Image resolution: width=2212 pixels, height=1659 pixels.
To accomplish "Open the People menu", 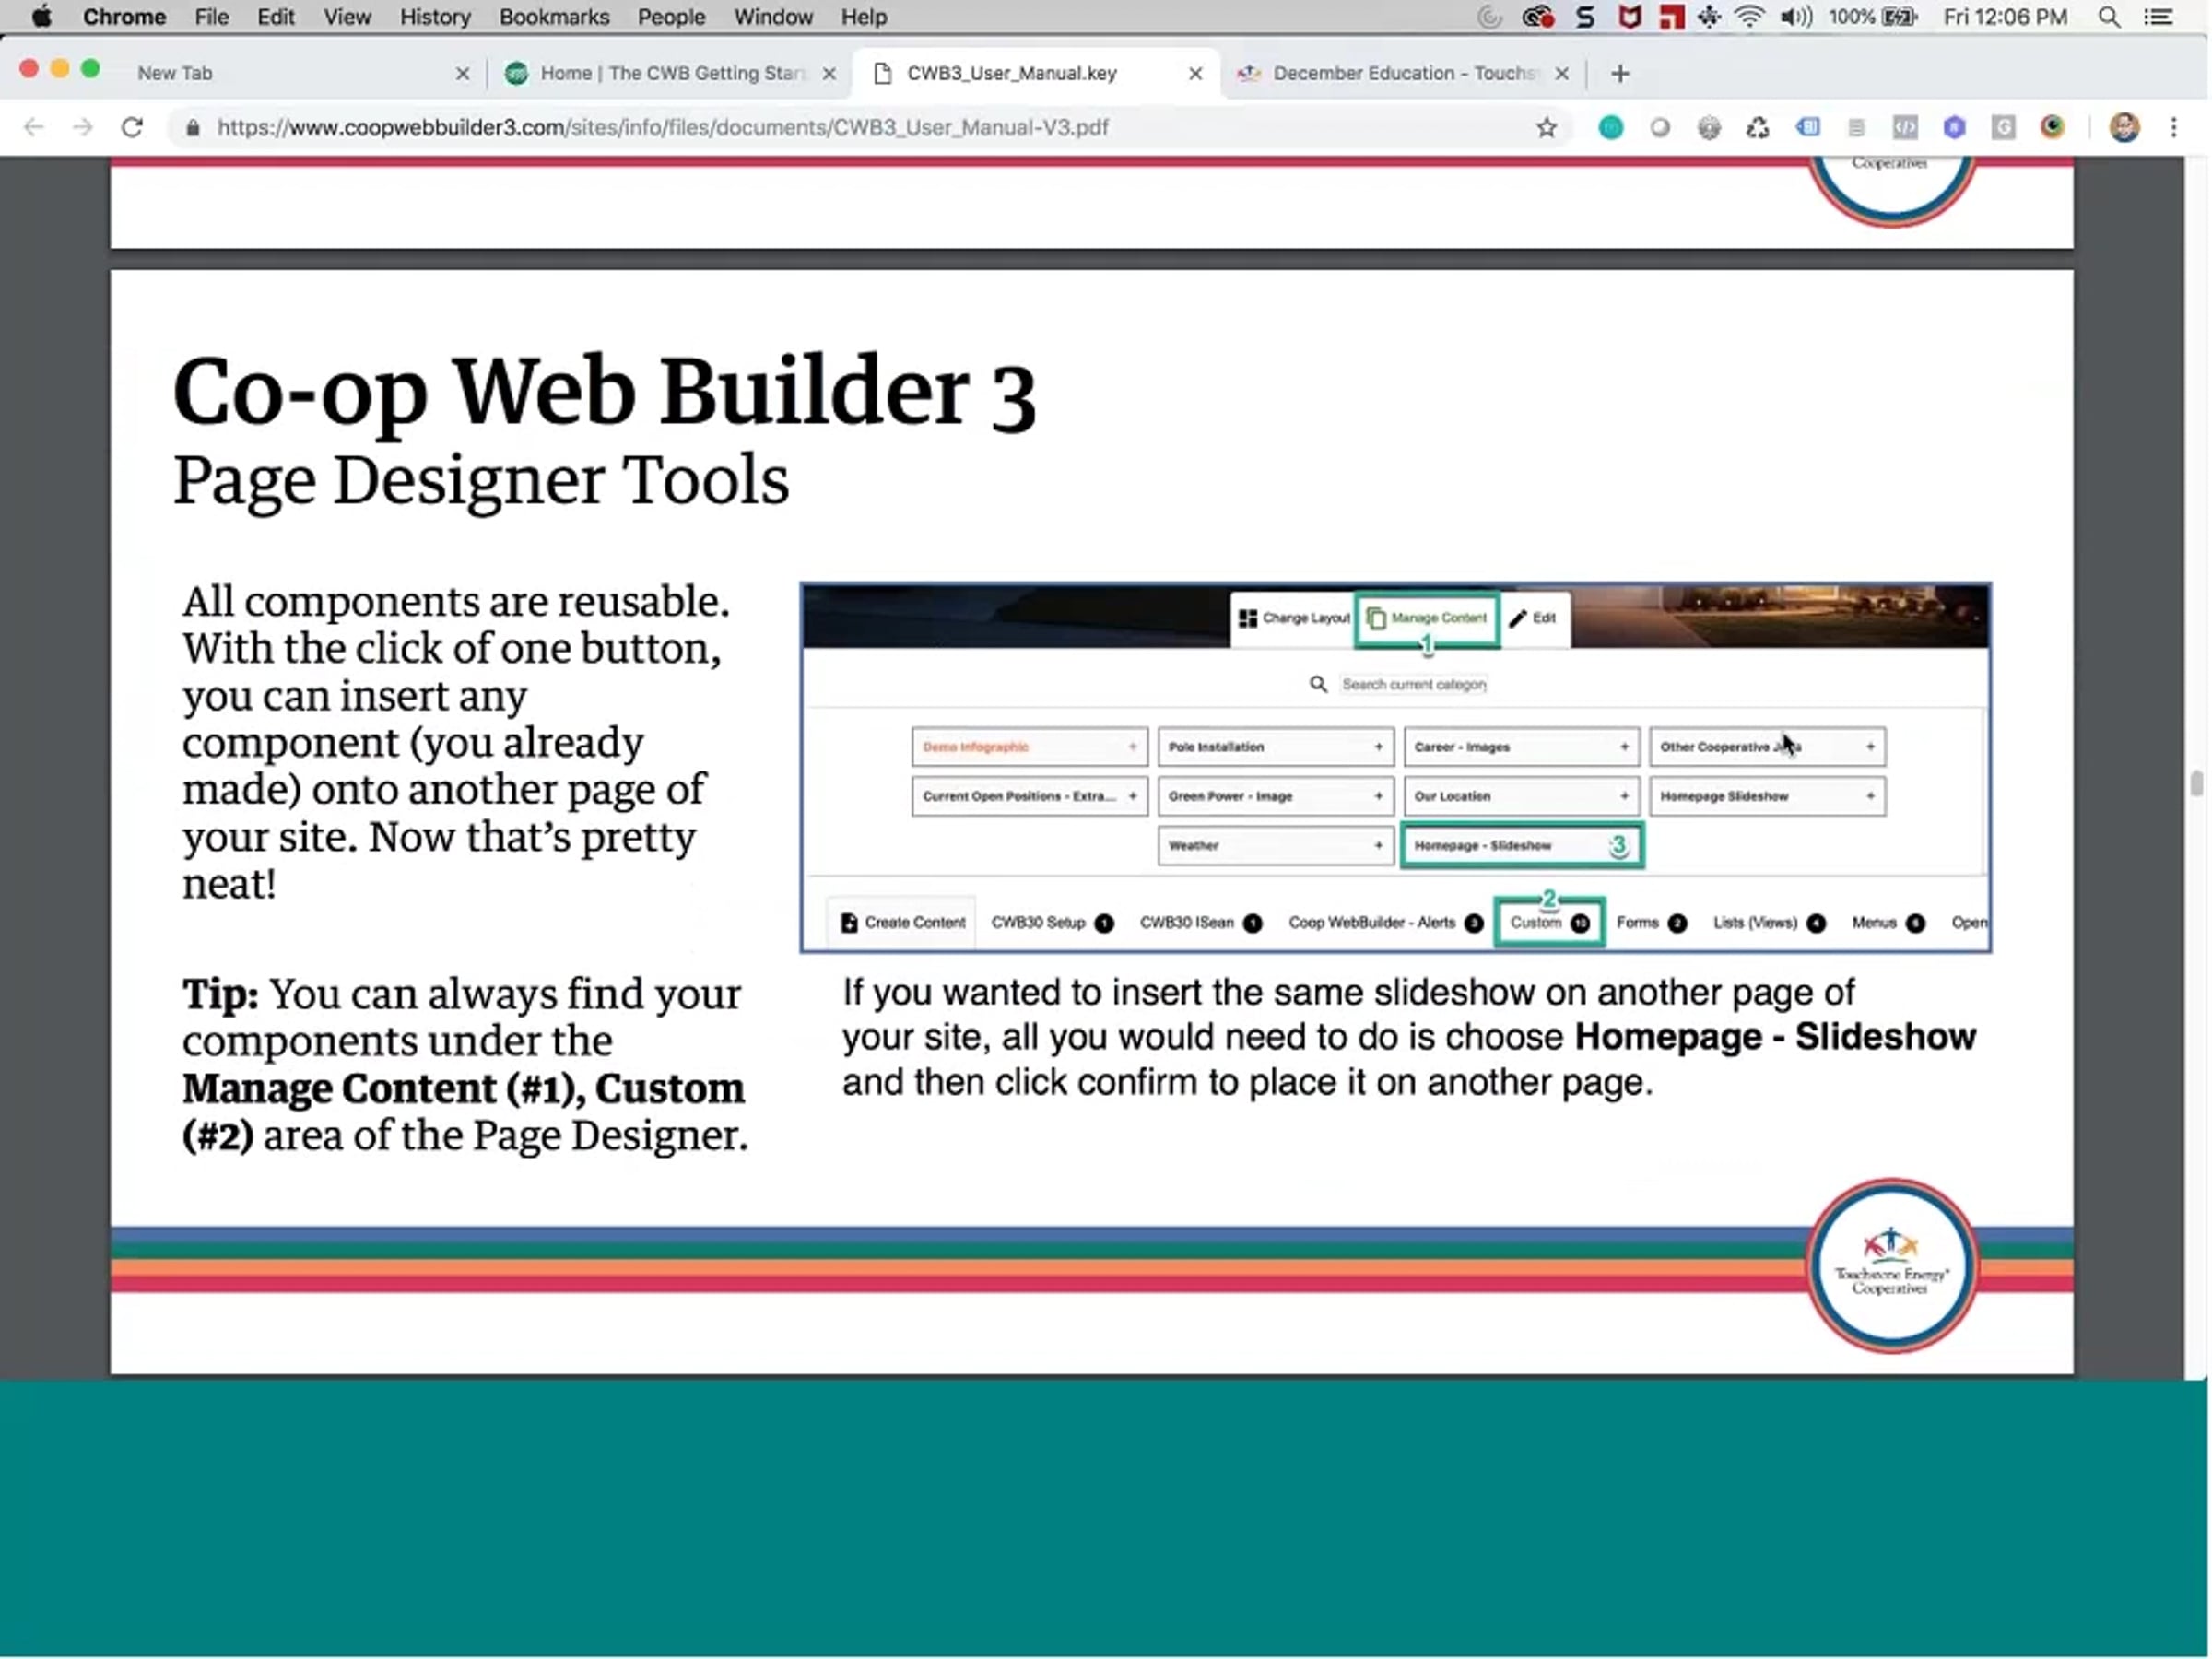I will click(x=671, y=17).
